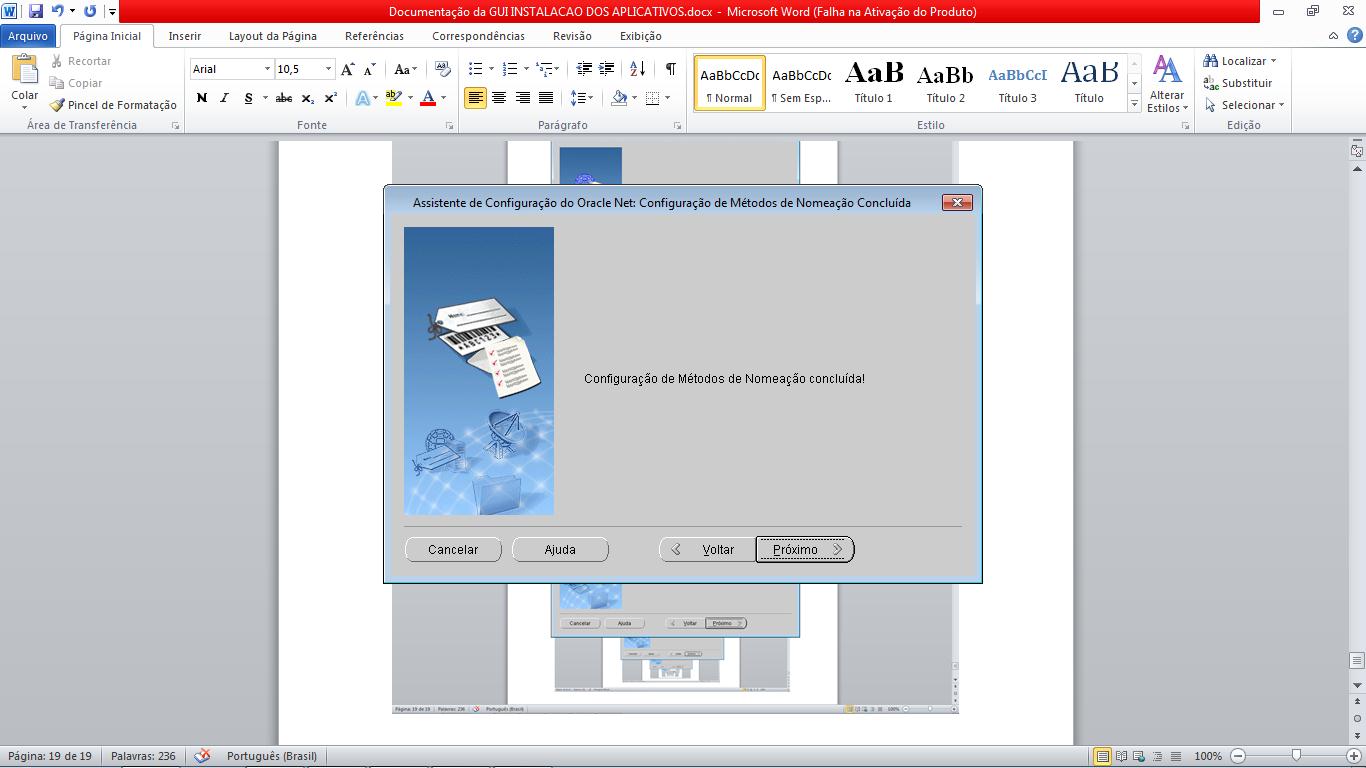Toggle italic formatting
1366x768 pixels.
[222, 98]
